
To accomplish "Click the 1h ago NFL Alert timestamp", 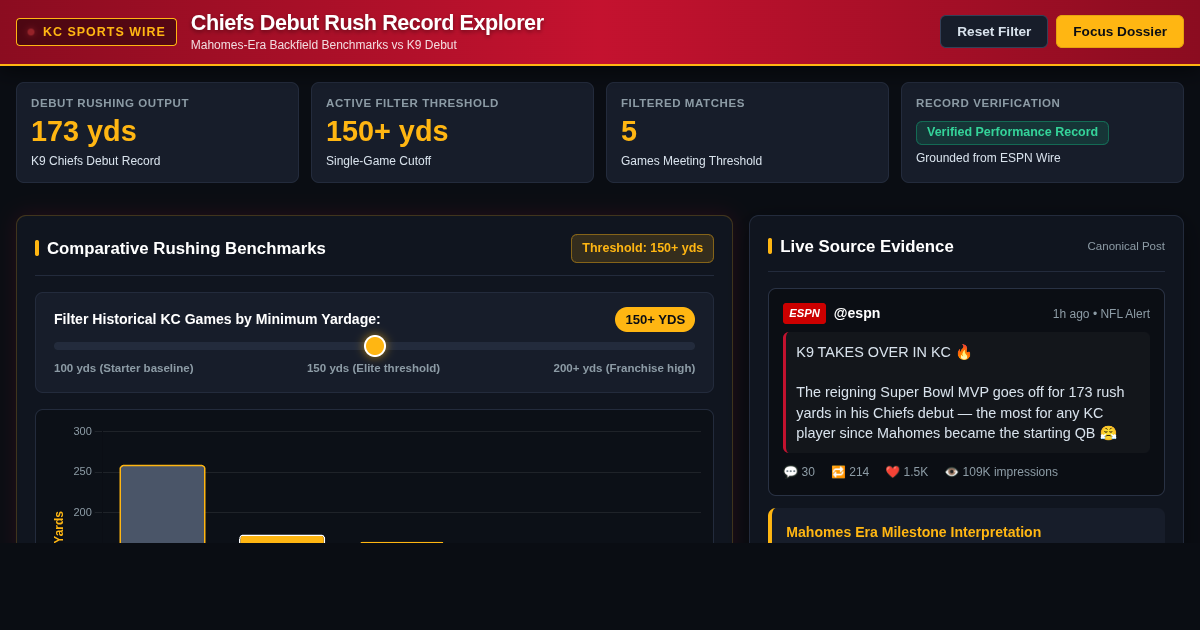I will click(1101, 314).
